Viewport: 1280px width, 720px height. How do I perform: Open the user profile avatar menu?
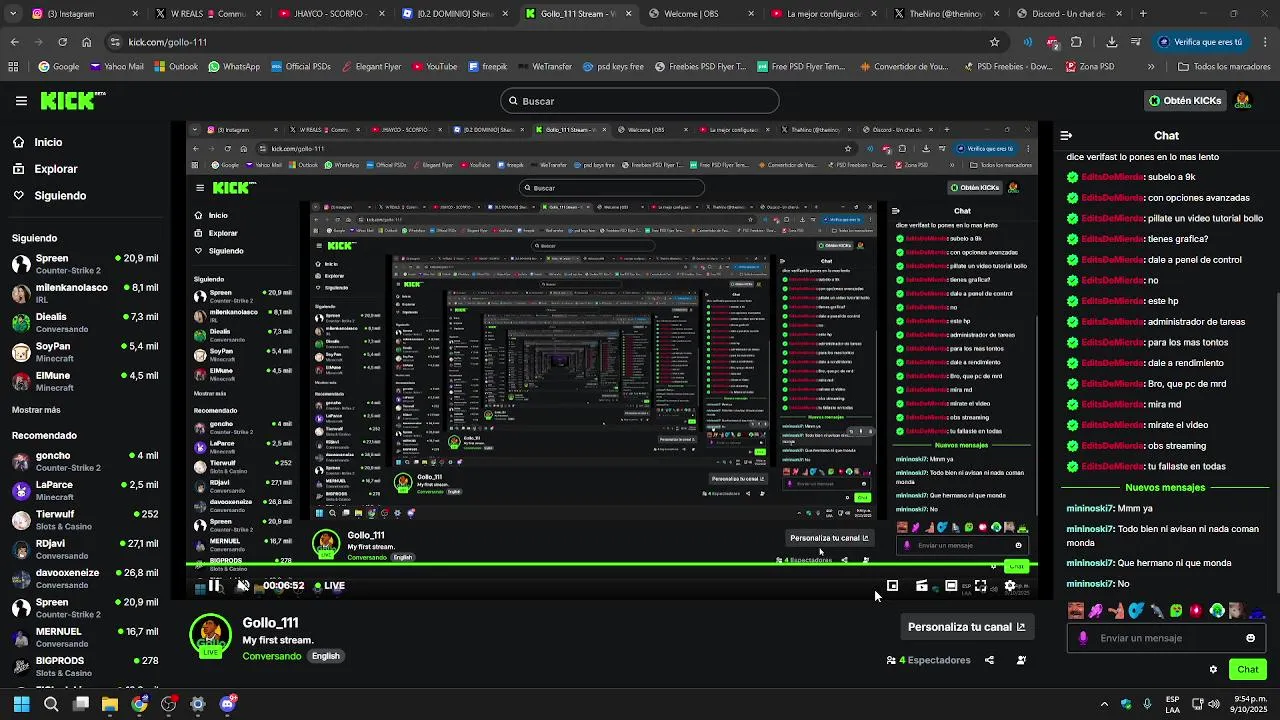[1243, 101]
